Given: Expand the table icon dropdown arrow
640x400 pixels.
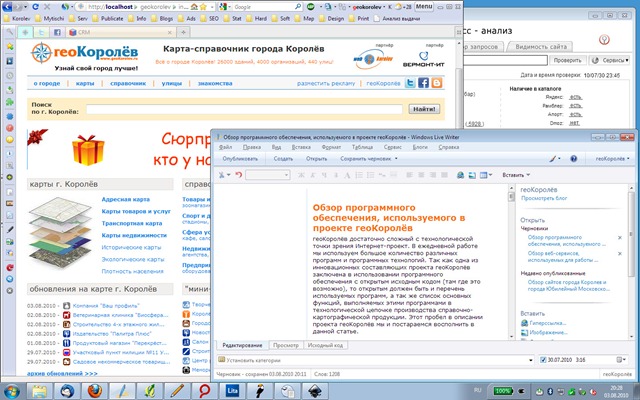Looking at the screenshot, I should tap(490, 175).
